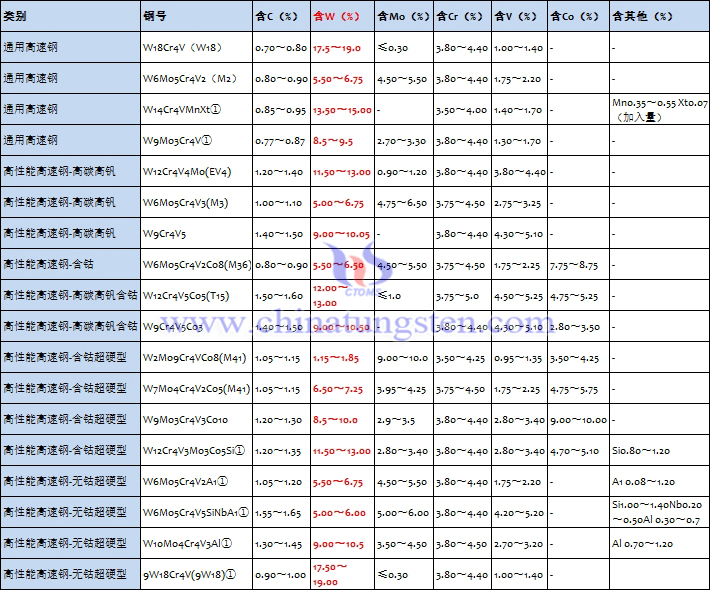Select the 9.00~10.0 molybdenum value
Screen dimensions: 710x590
(x=403, y=358)
